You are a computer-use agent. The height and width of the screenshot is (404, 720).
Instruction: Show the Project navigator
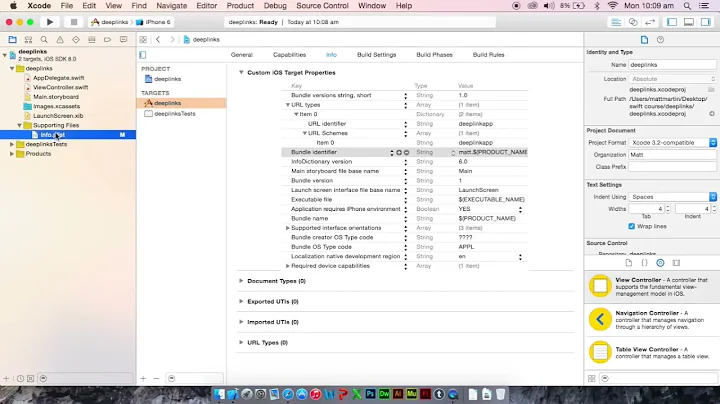[12, 39]
